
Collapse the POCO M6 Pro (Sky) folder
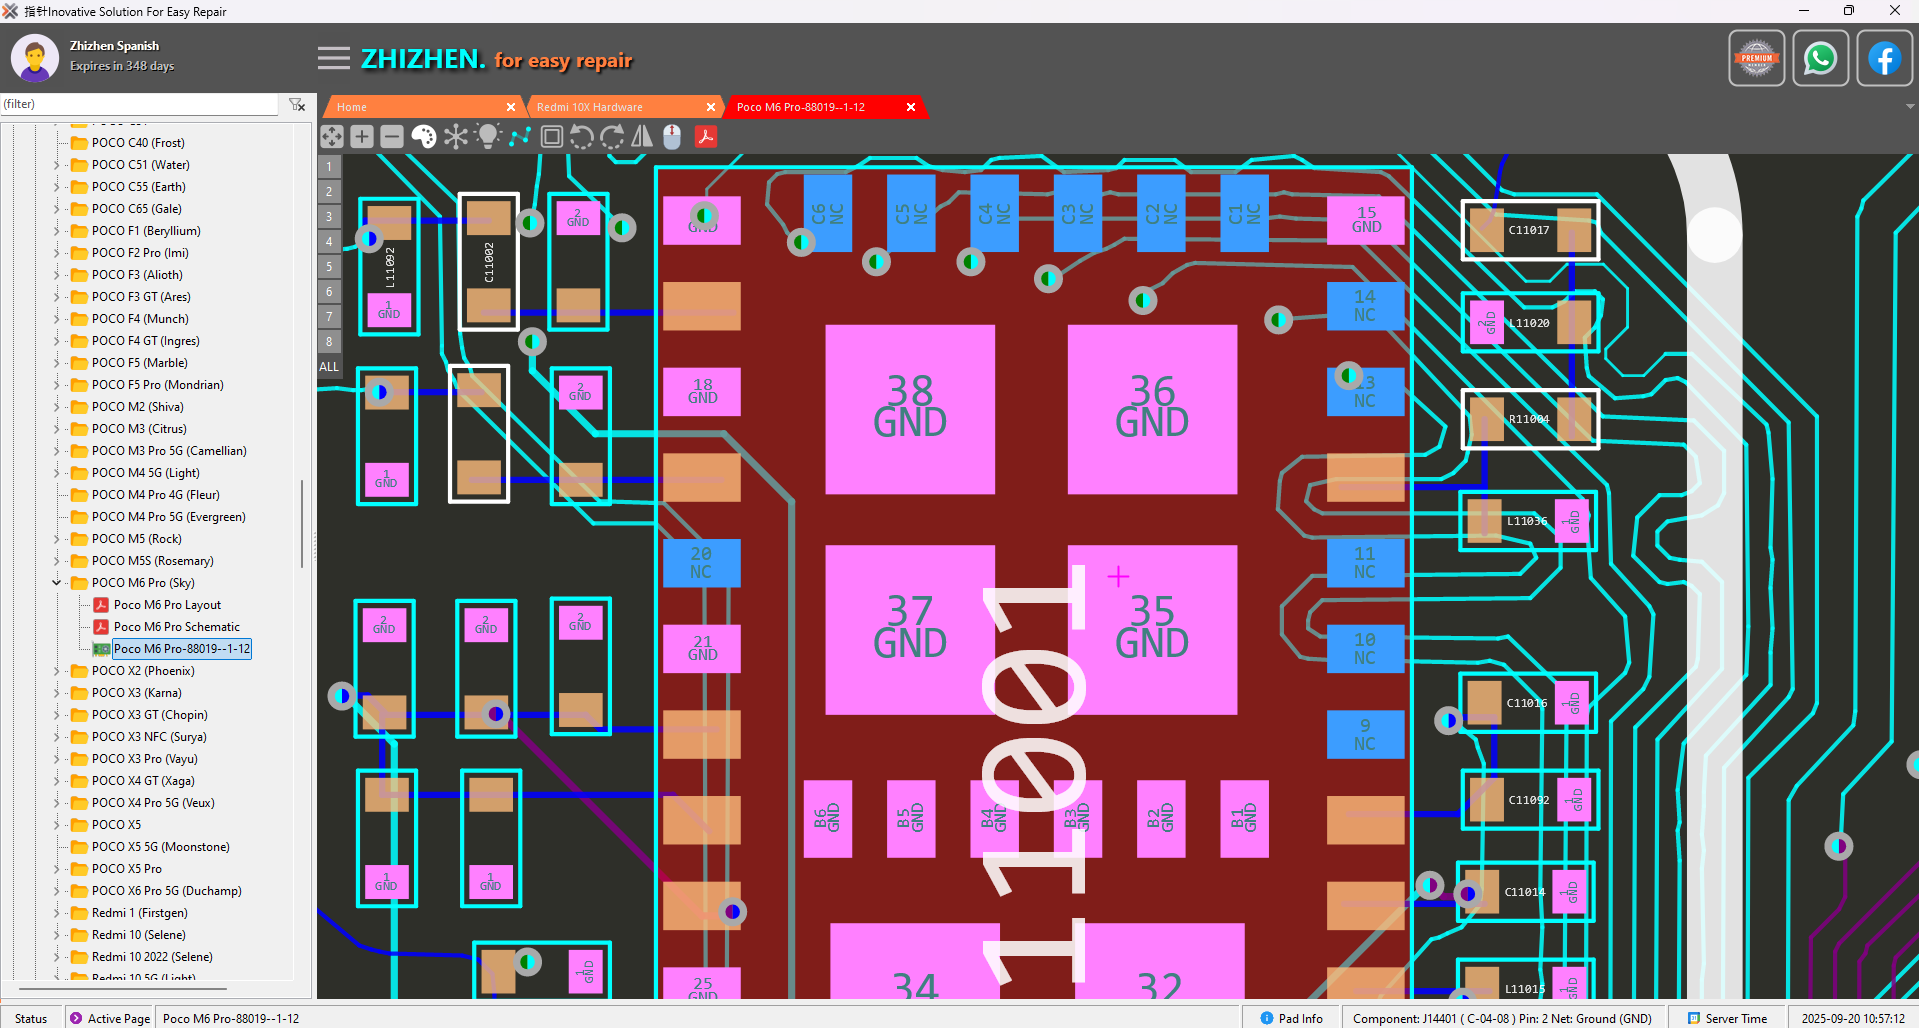57,583
